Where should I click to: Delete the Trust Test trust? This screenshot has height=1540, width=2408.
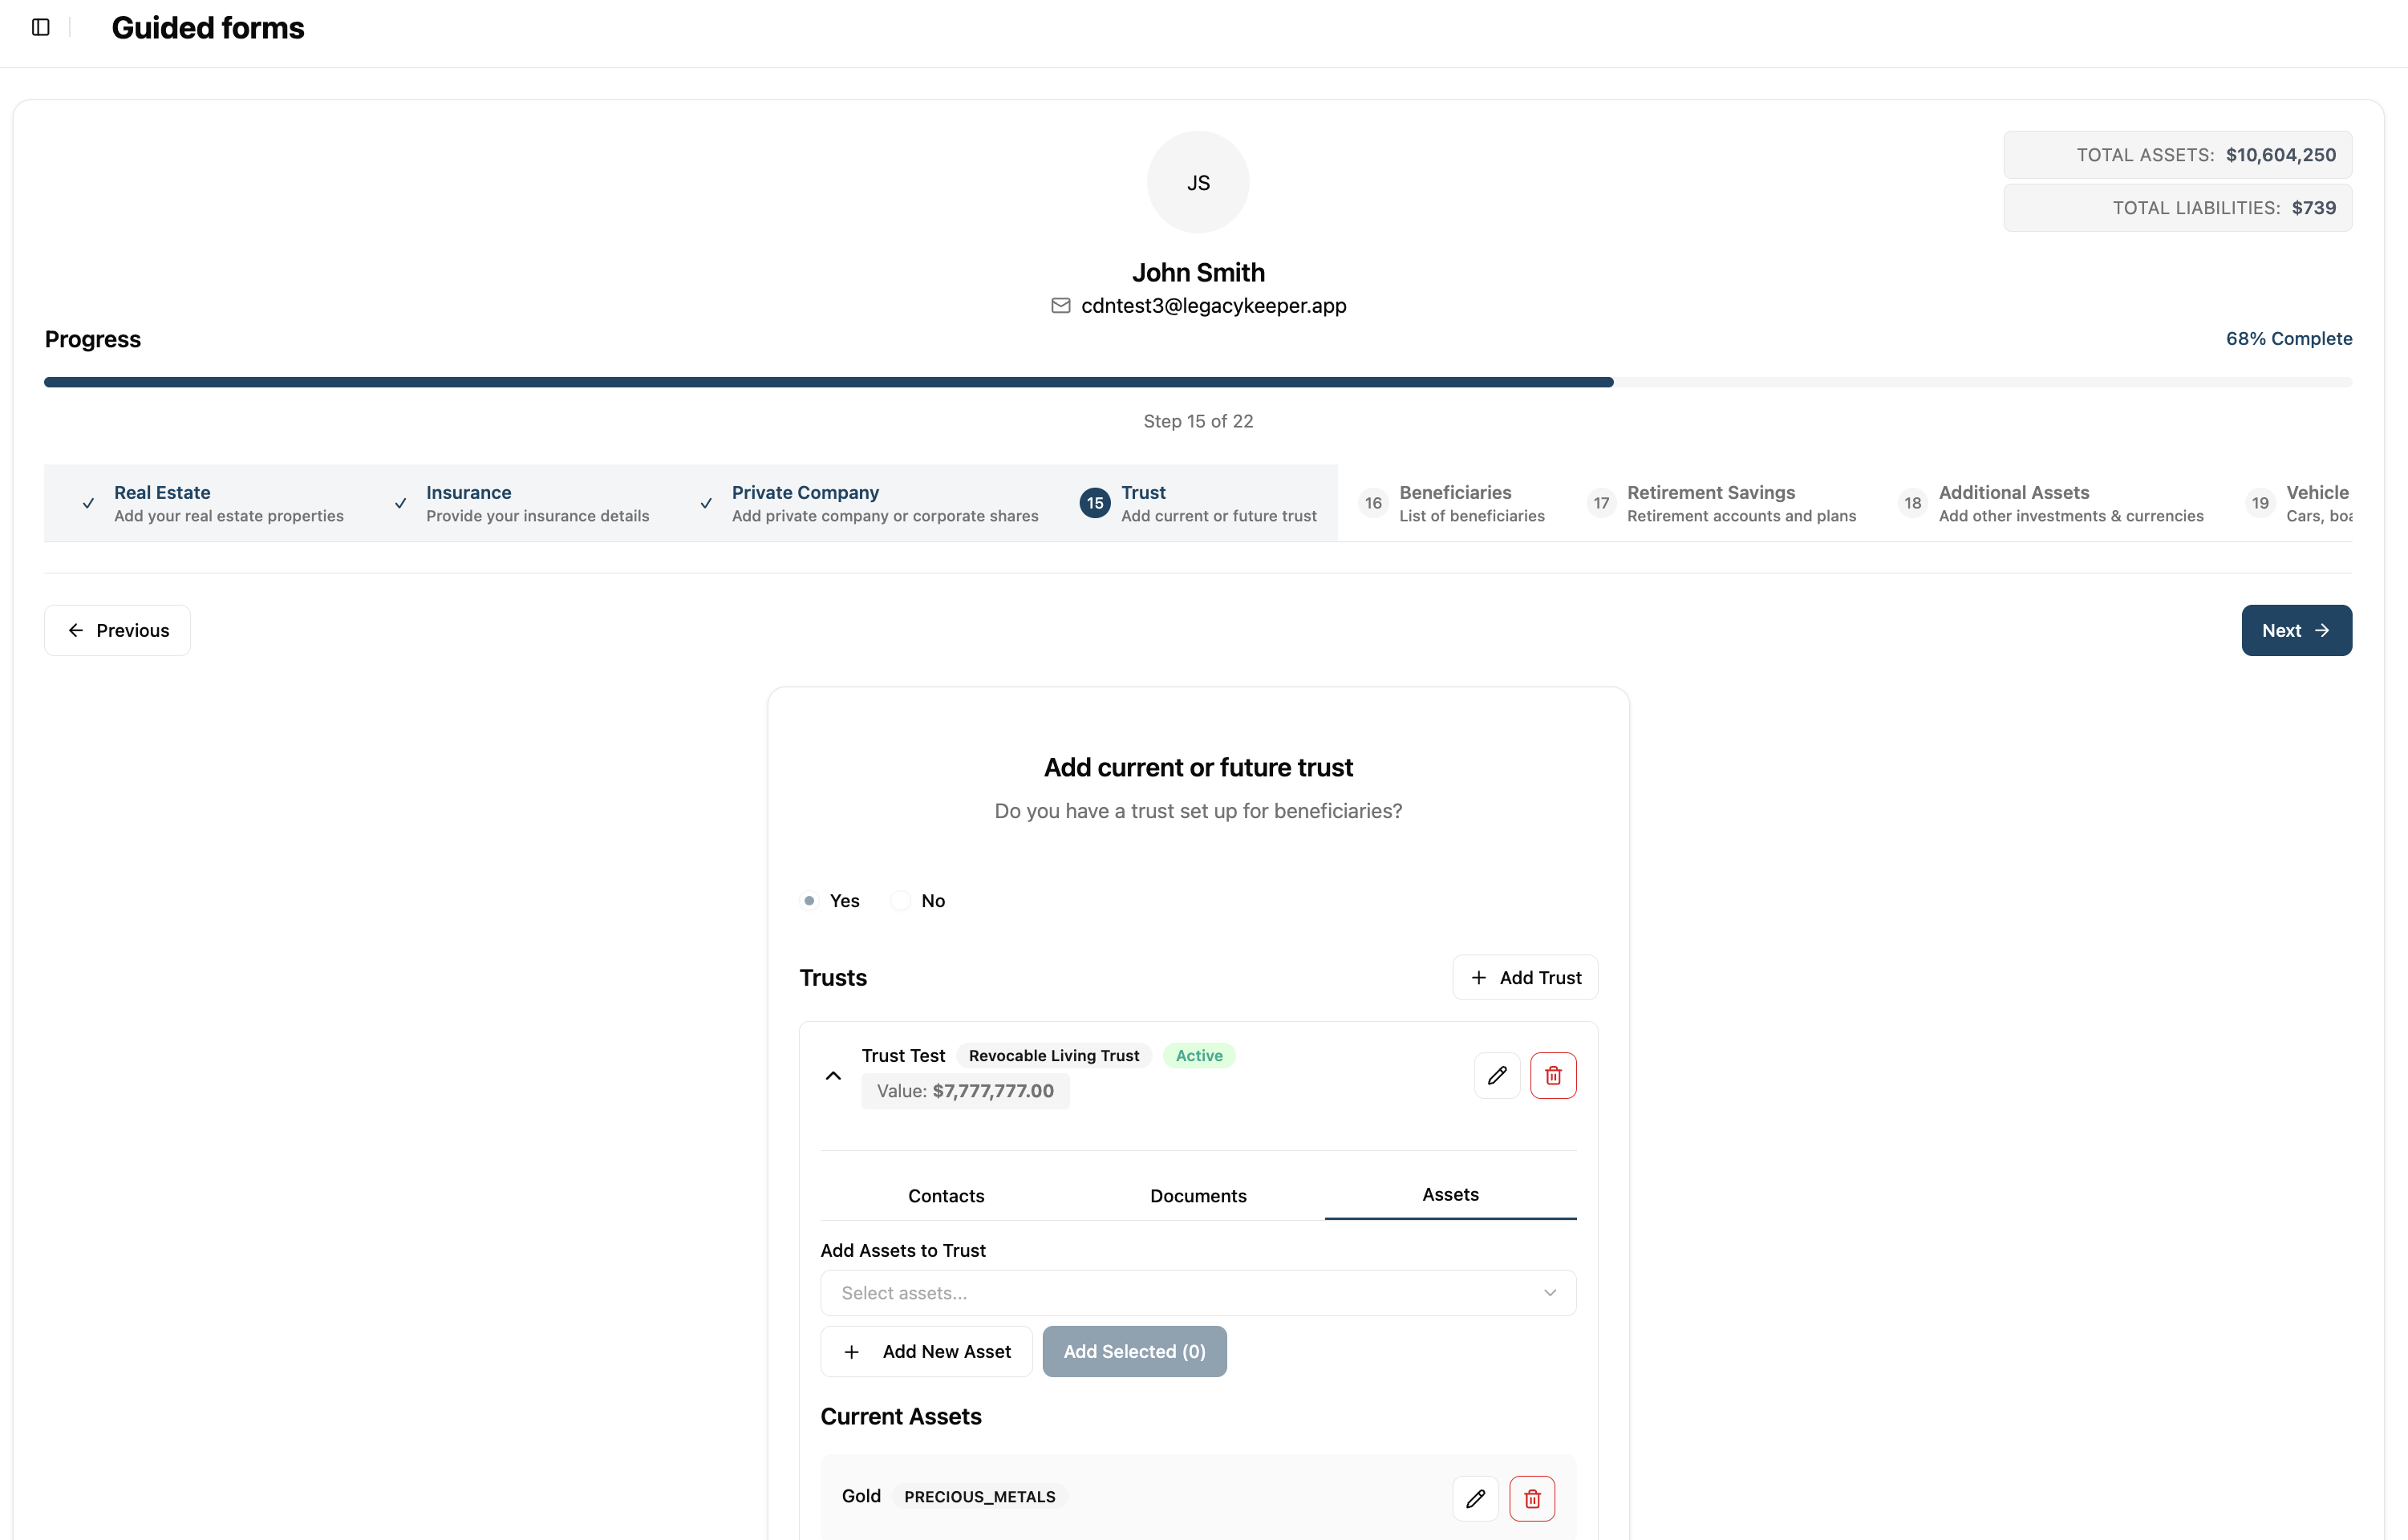1553,1076
